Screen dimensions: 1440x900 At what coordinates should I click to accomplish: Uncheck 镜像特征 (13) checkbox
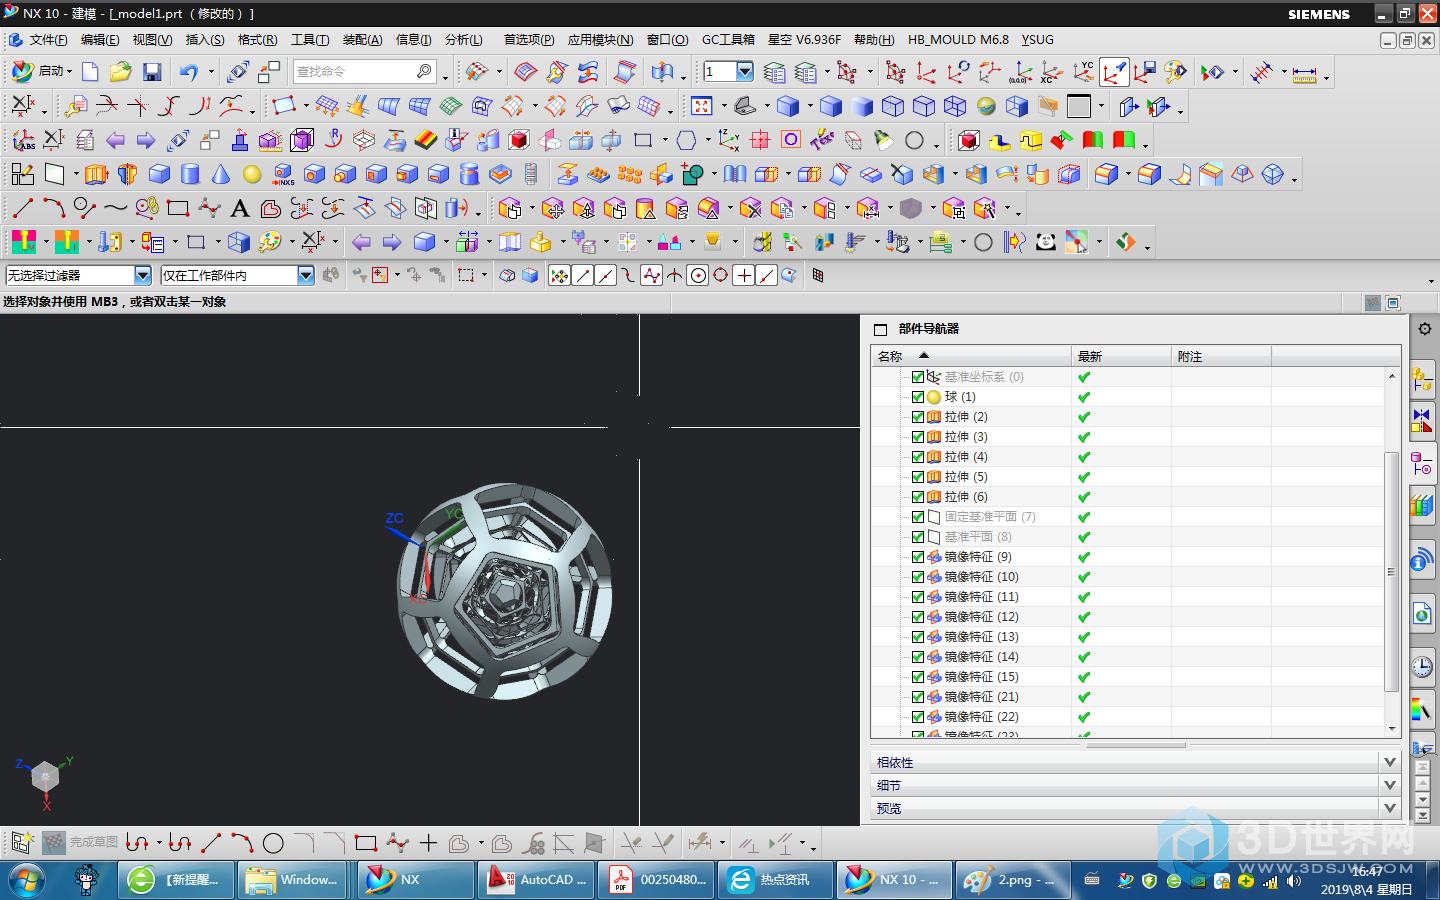tap(917, 637)
